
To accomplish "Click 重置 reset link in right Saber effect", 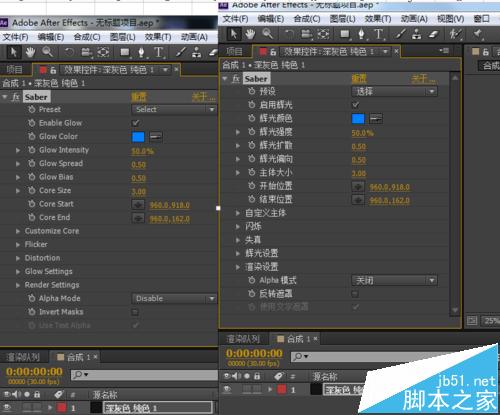I will 359,79.
